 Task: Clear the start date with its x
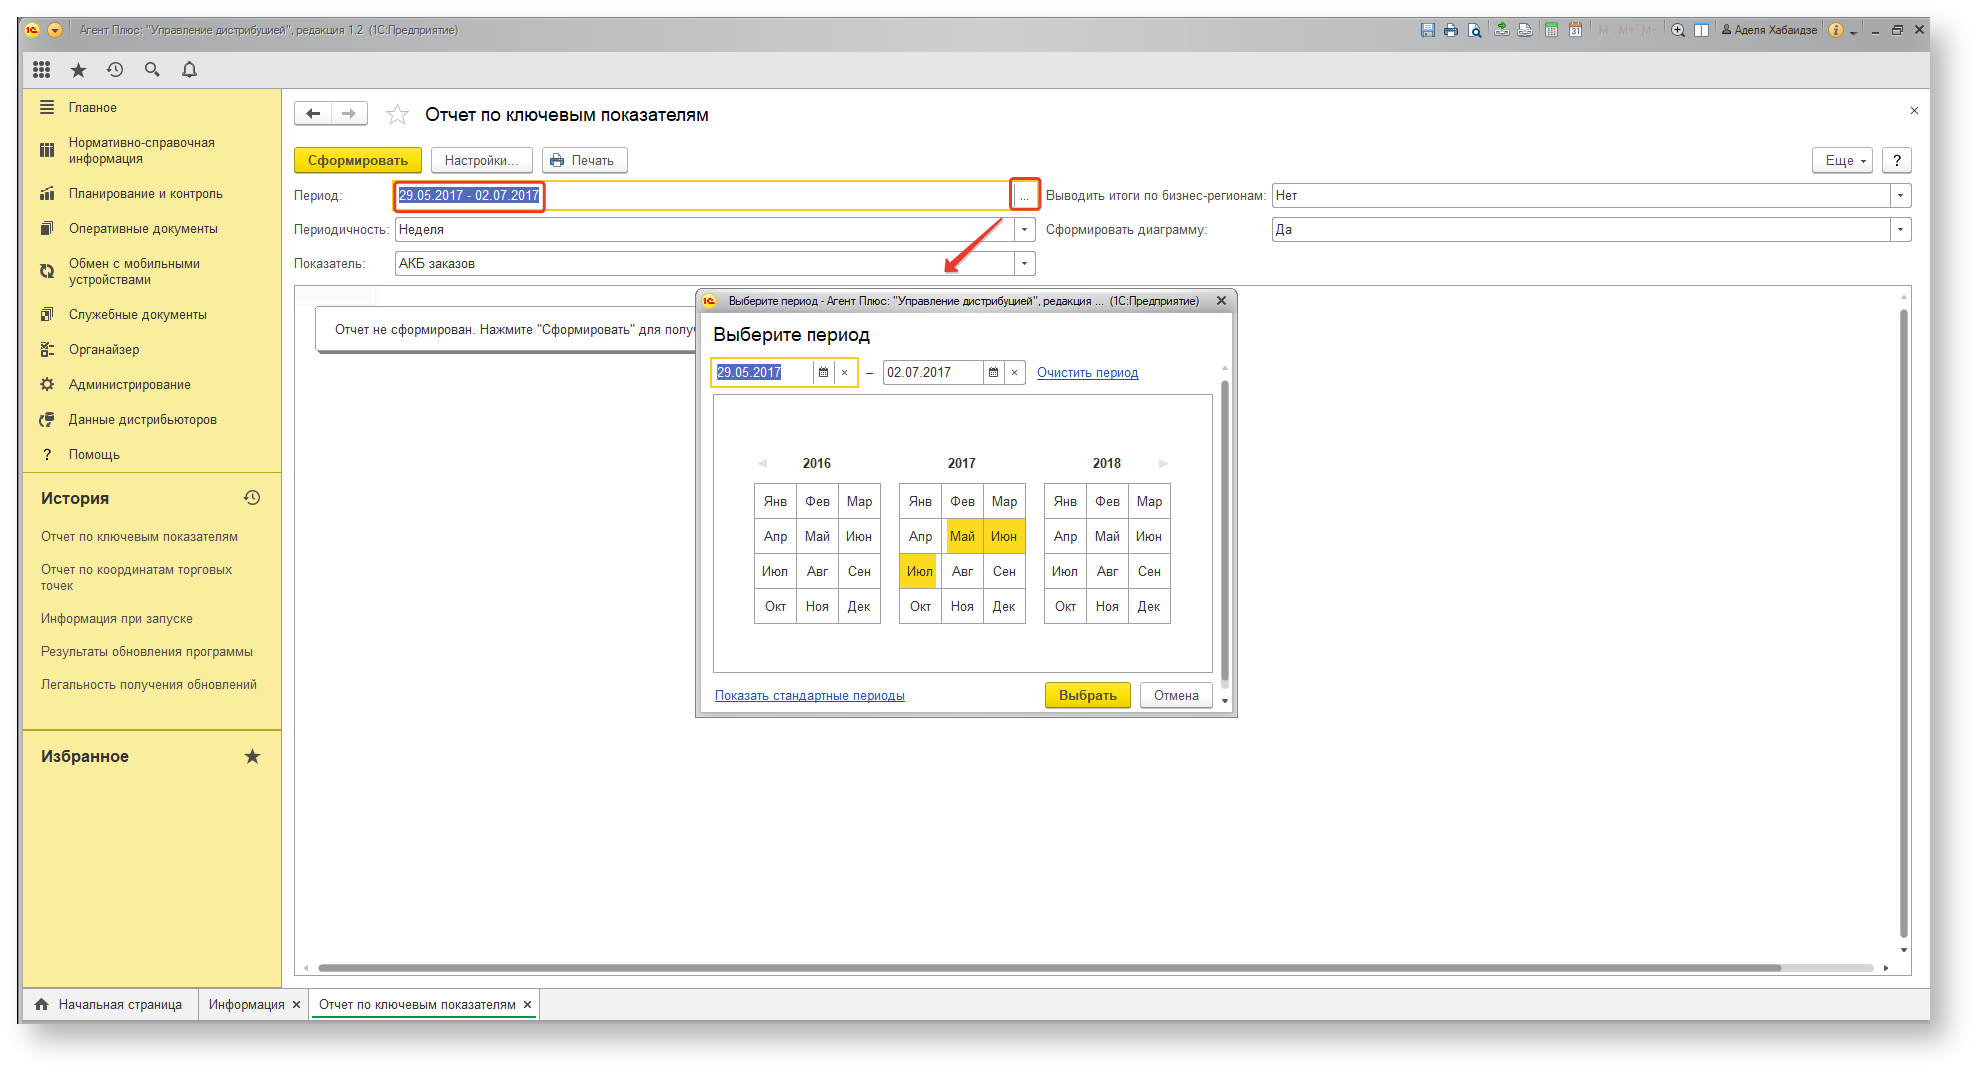(x=845, y=372)
